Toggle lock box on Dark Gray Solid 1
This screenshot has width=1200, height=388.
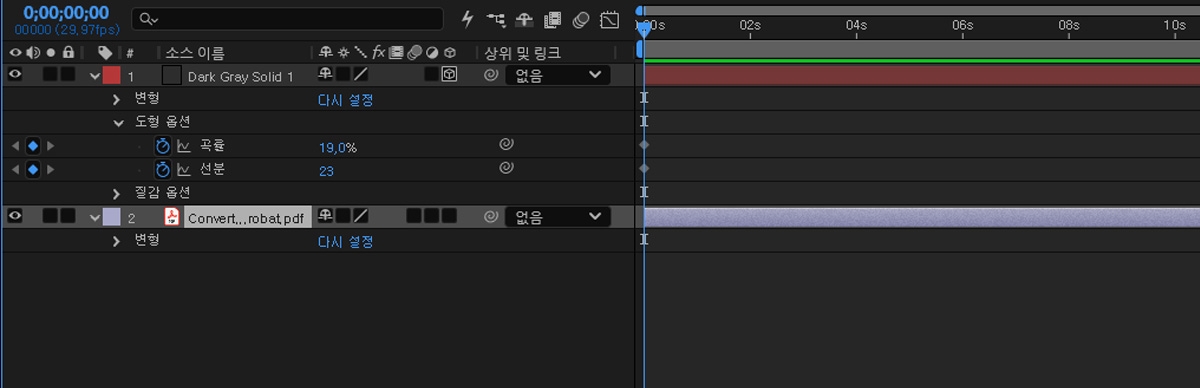[67, 75]
